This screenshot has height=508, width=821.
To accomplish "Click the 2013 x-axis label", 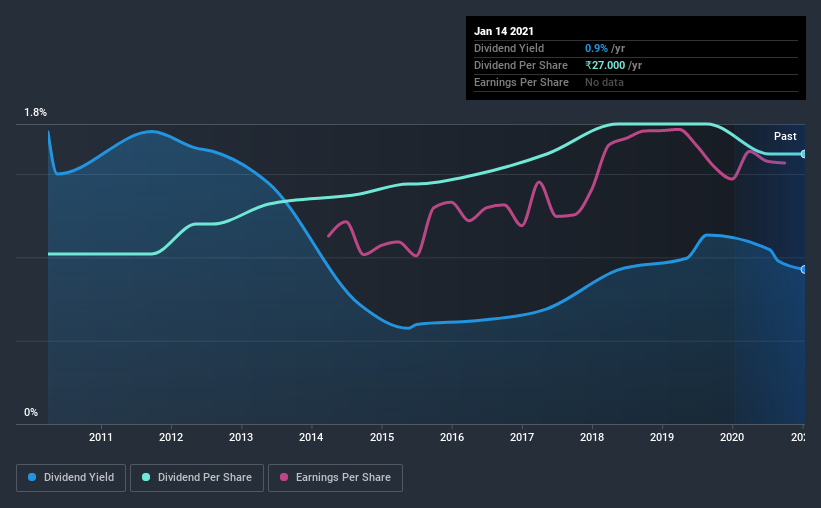I will (x=241, y=437).
